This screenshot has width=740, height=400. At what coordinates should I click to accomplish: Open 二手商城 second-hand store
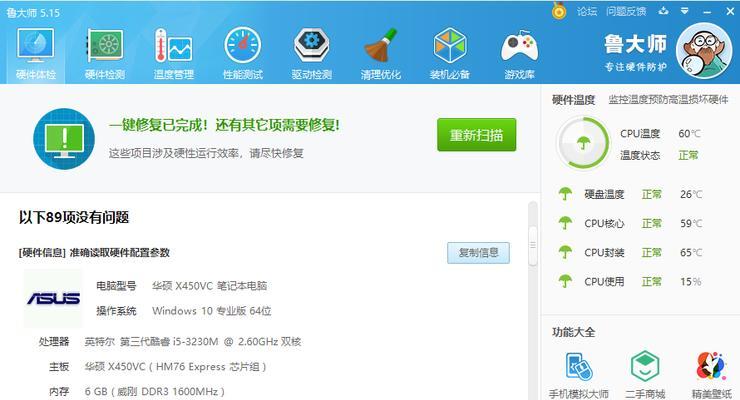(645, 375)
